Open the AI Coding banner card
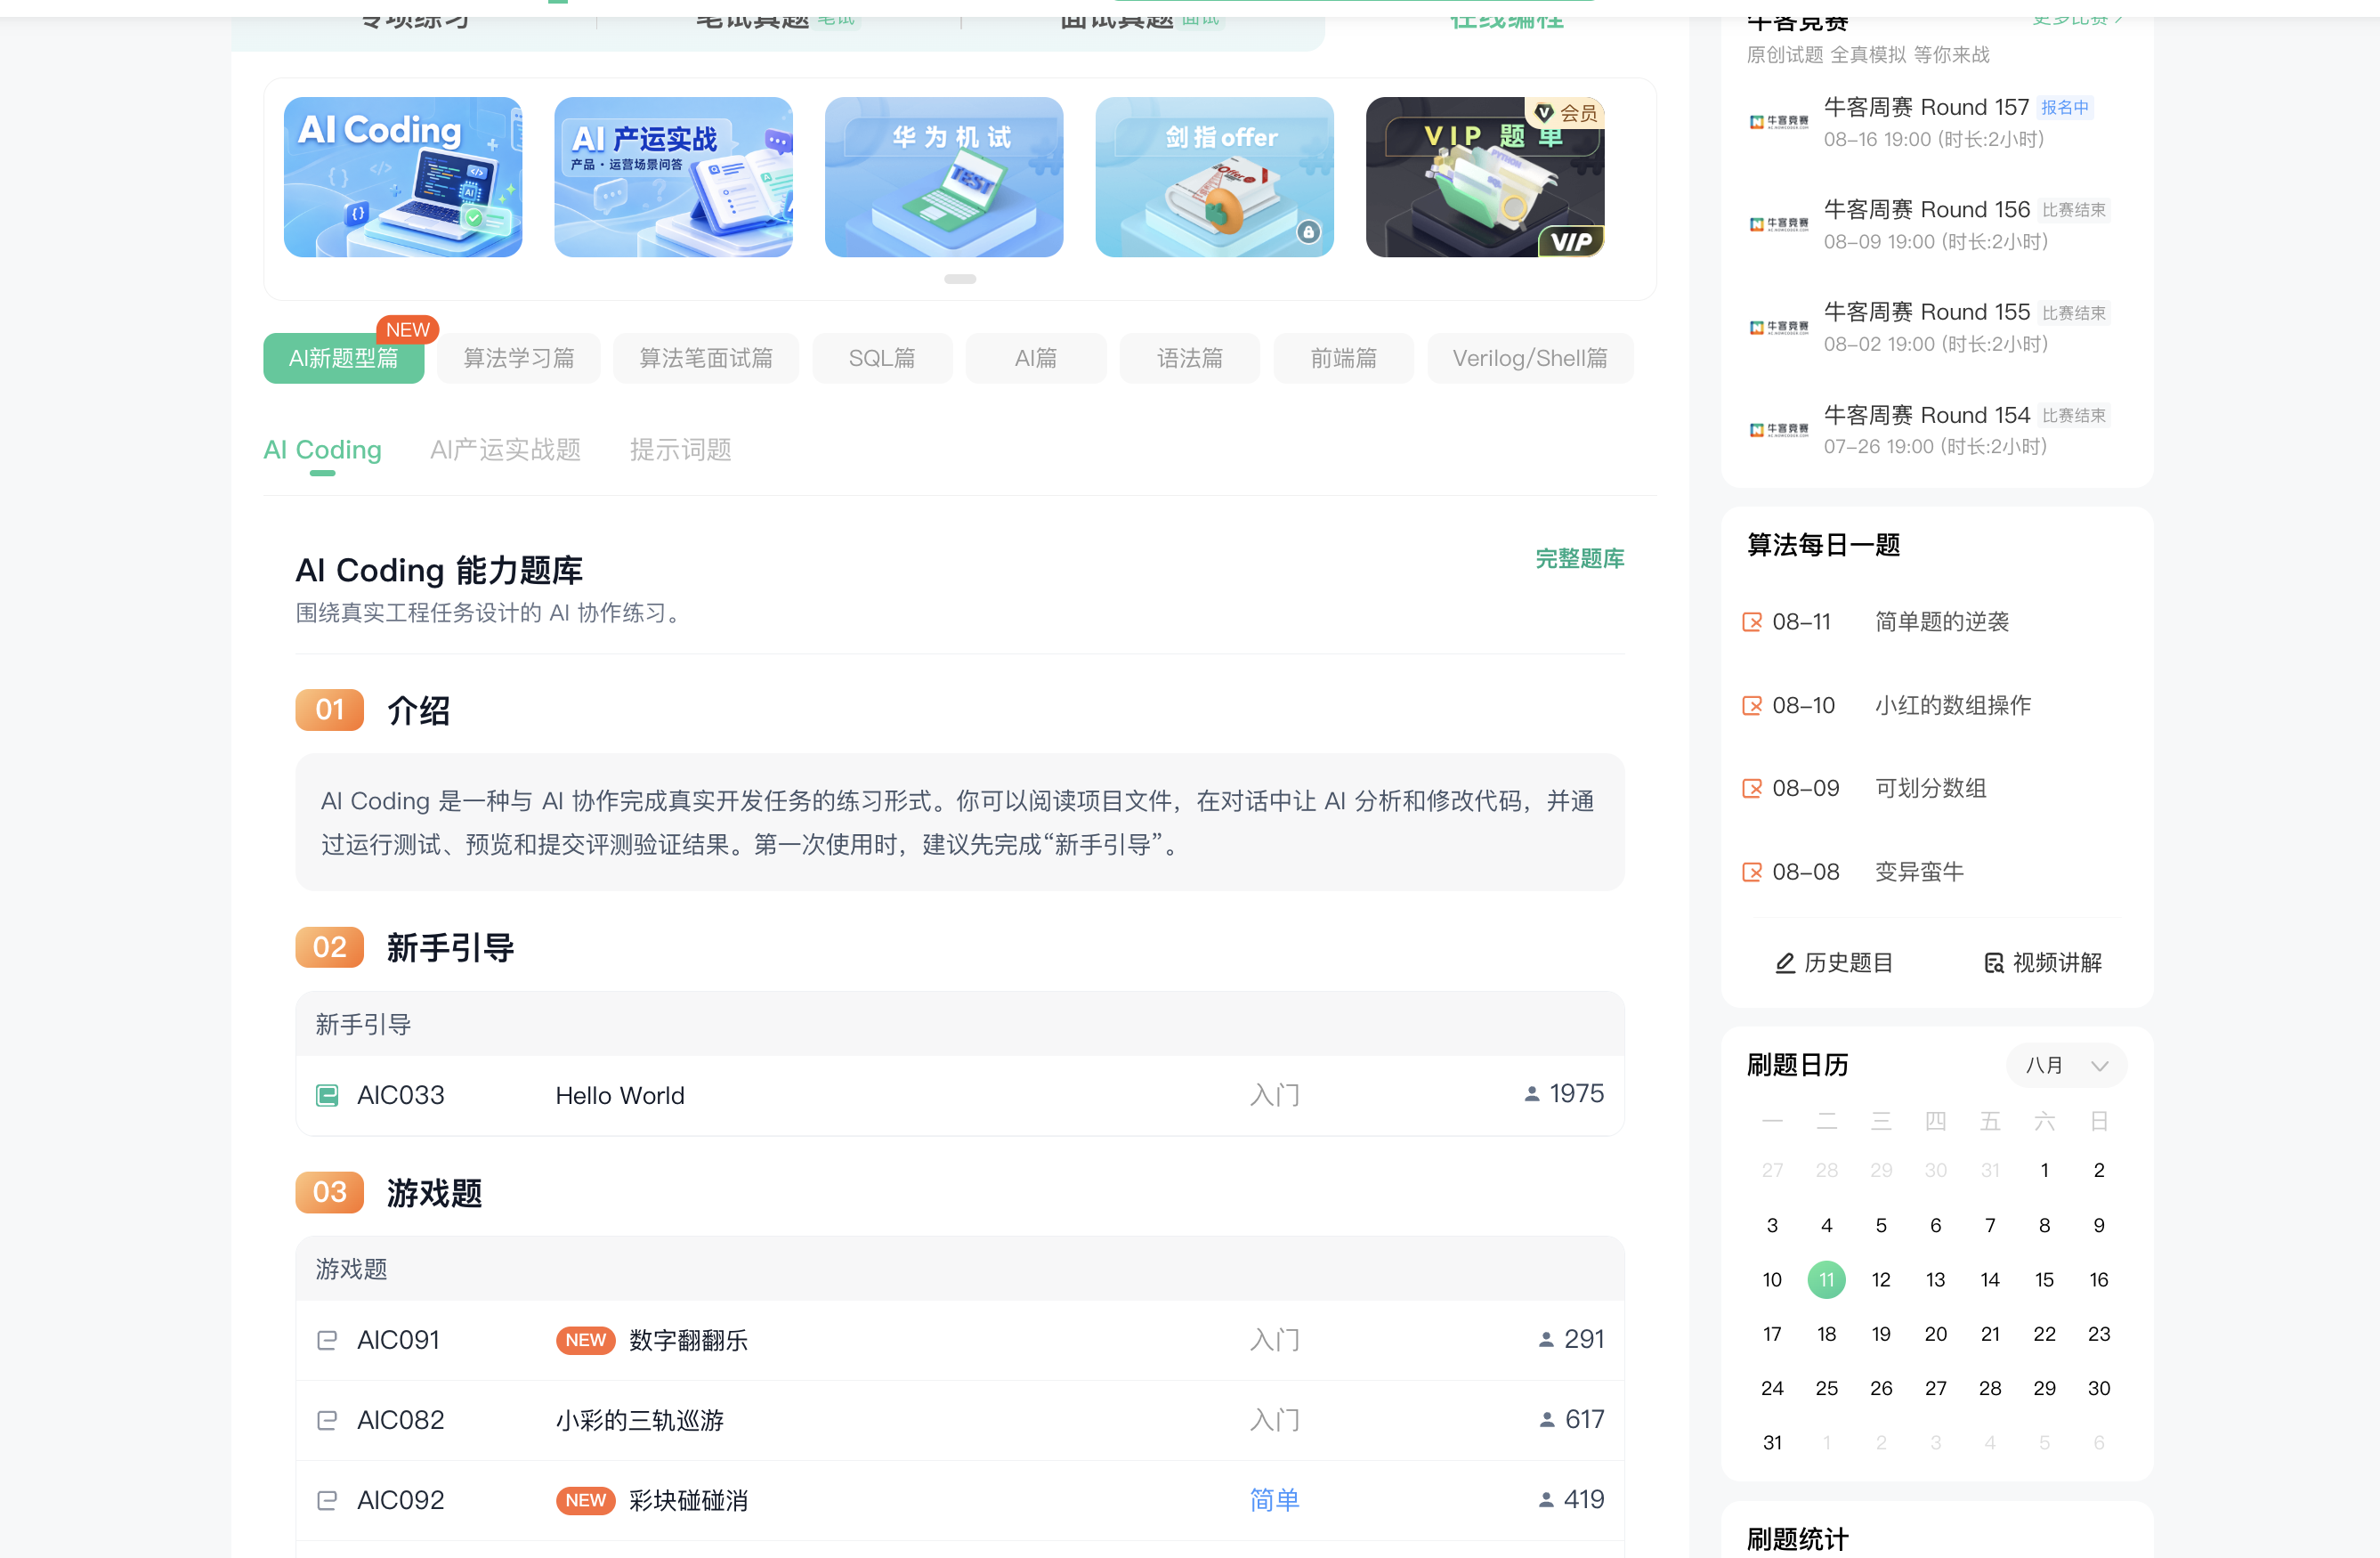This screenshot has height=1558, width=2380. coord(403,177)
